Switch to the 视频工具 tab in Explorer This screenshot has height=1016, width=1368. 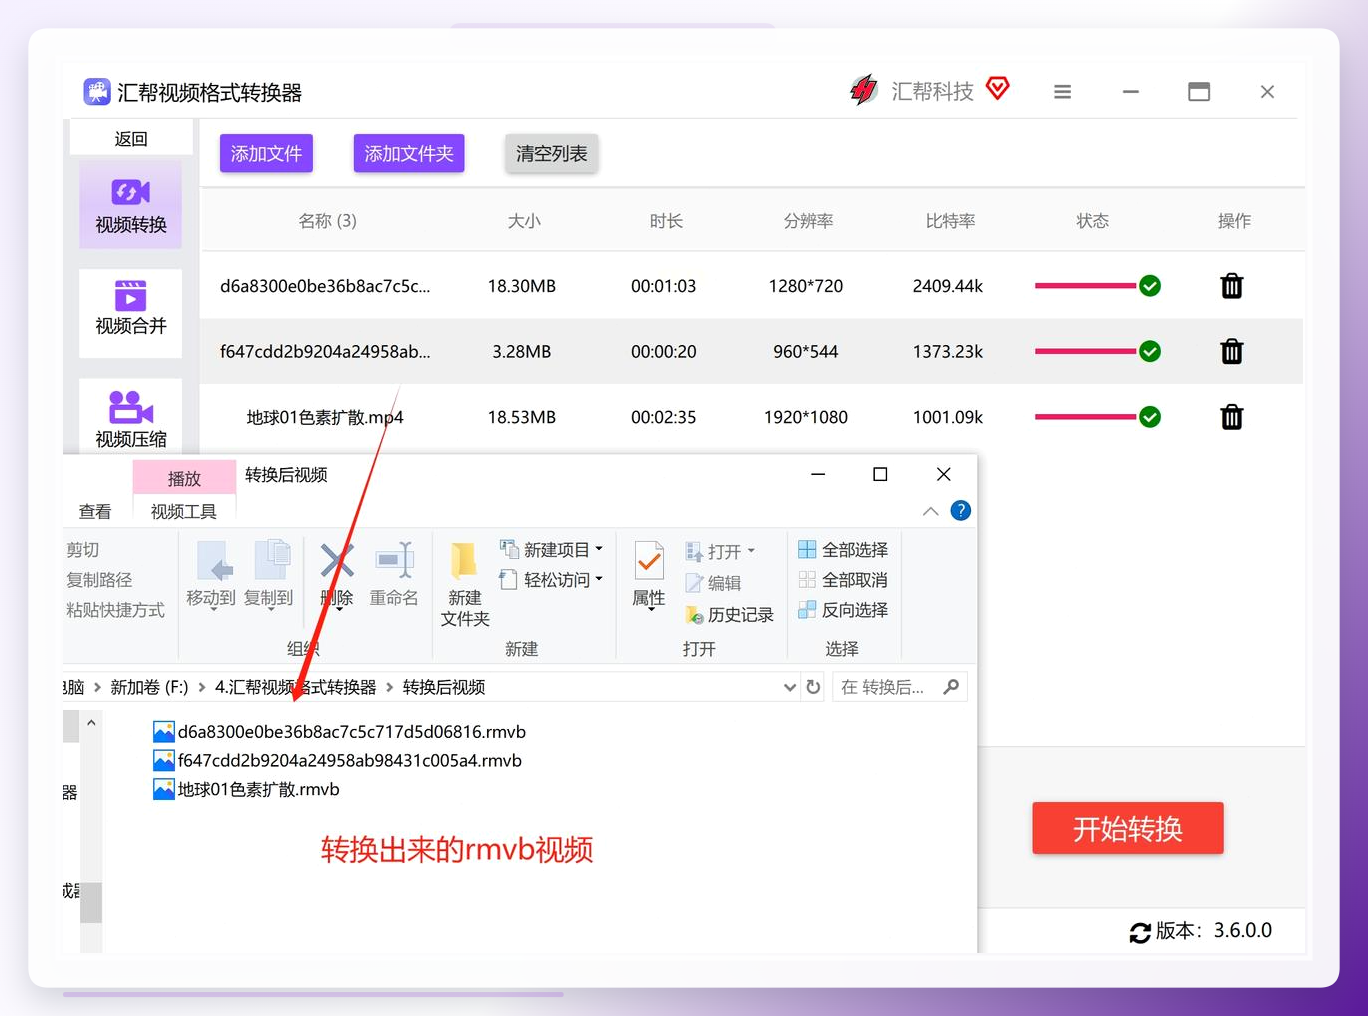pyautogui.click(x=184, y=511)
